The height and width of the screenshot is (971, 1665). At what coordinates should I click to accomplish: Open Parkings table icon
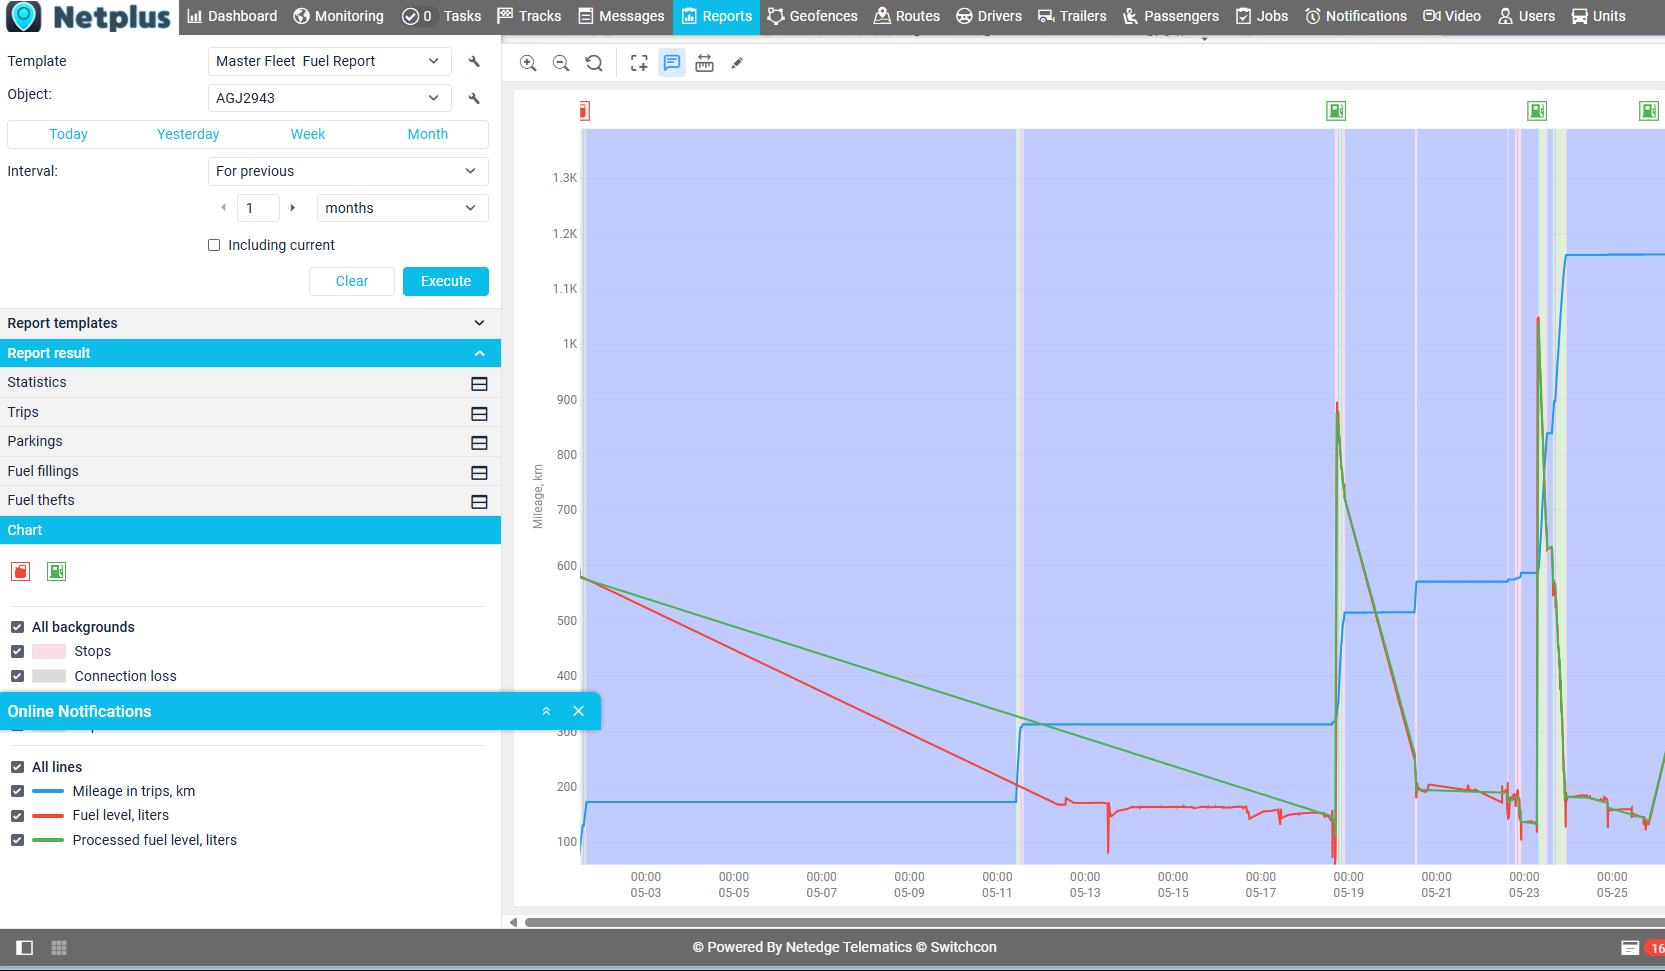click(x=479, y=442)
